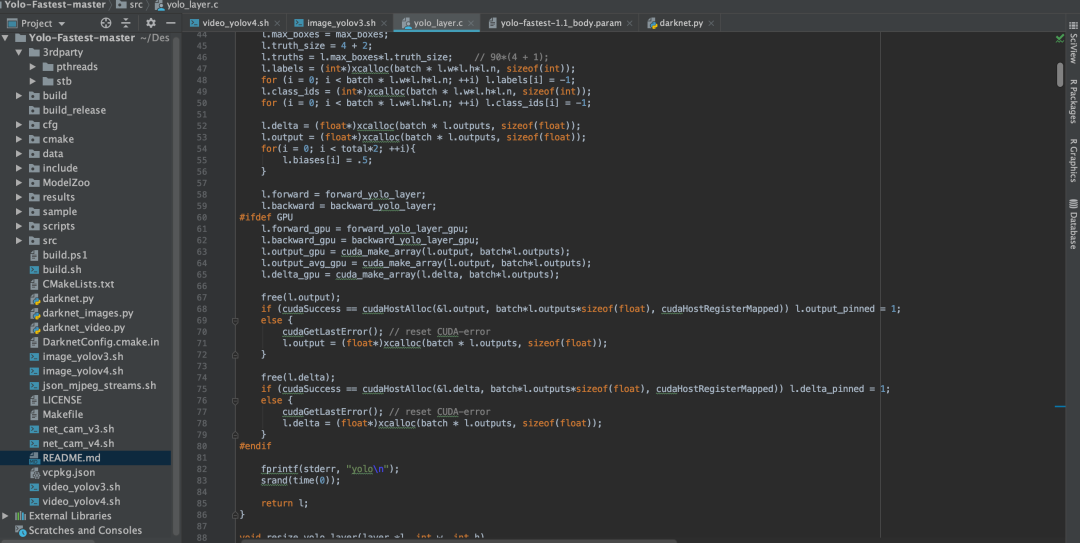Switch to image_yolov3.sh tab
Screen dimensions: 1080x543
(x=341, y=23)
